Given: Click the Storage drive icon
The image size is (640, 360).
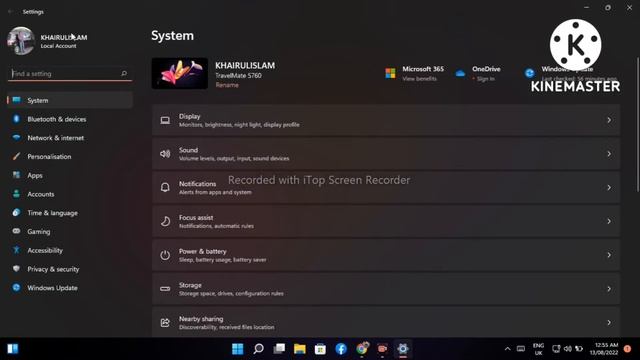Looking at the screenshot, I should pos(165,289).
